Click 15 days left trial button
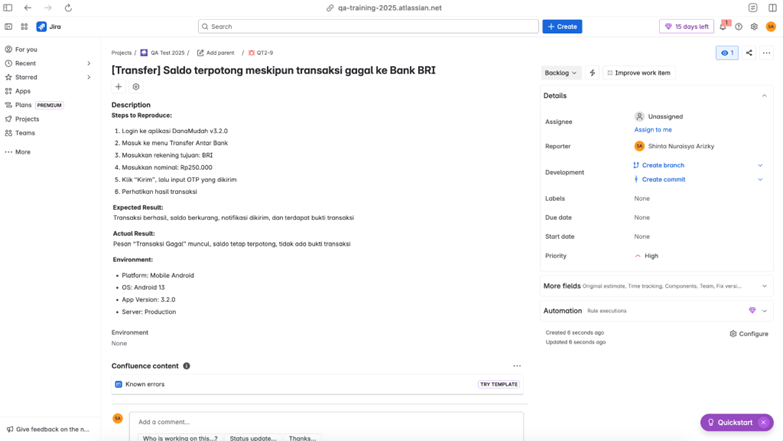This screenshot has width=783, height=441. 687,26
